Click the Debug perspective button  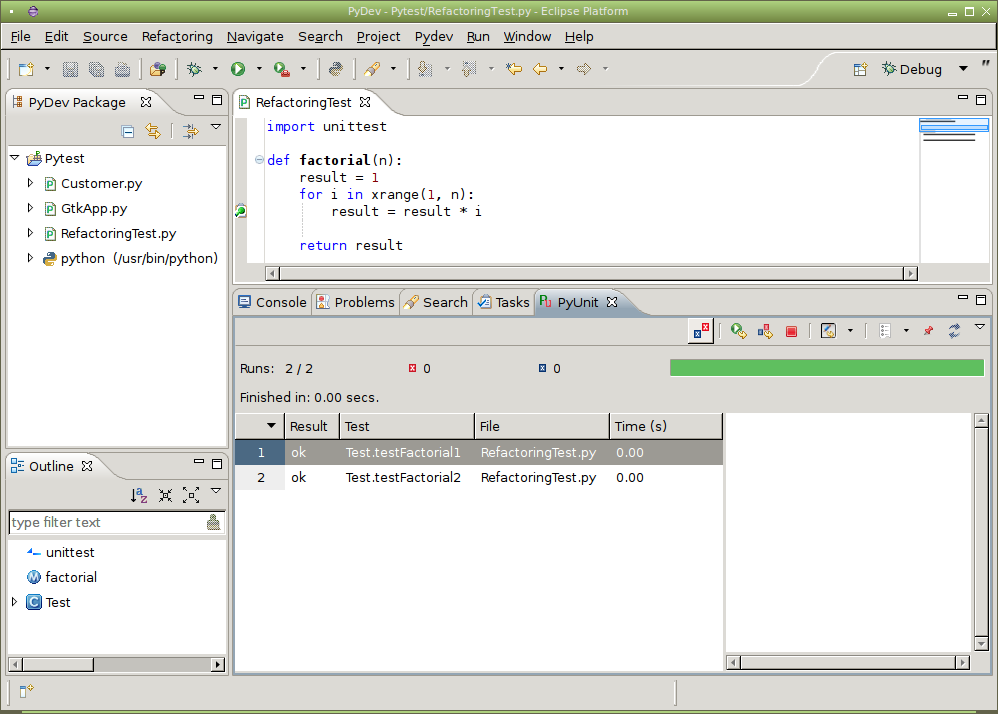coord(911,69)
